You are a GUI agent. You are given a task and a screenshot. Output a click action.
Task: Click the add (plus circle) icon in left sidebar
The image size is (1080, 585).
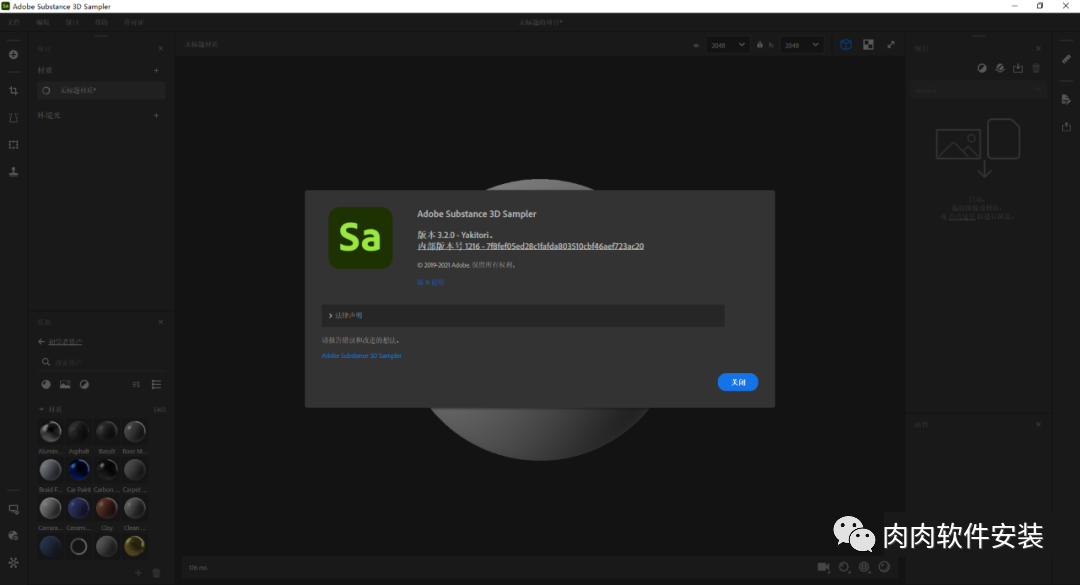(x=13, y=54)
